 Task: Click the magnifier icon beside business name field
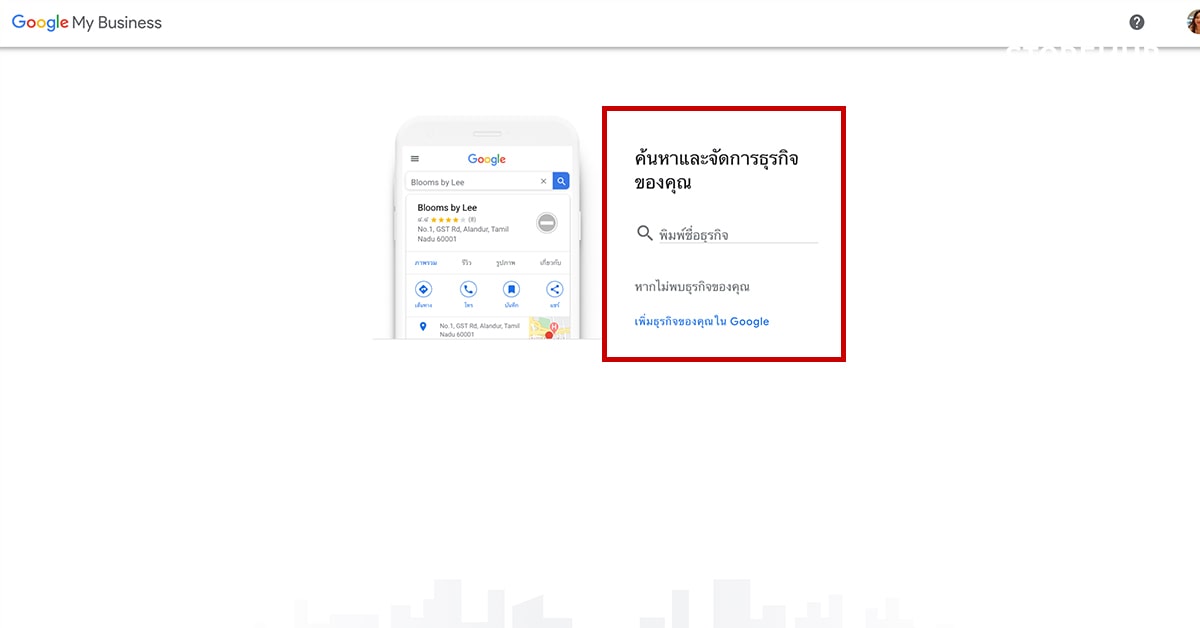[x=645, y=234]
